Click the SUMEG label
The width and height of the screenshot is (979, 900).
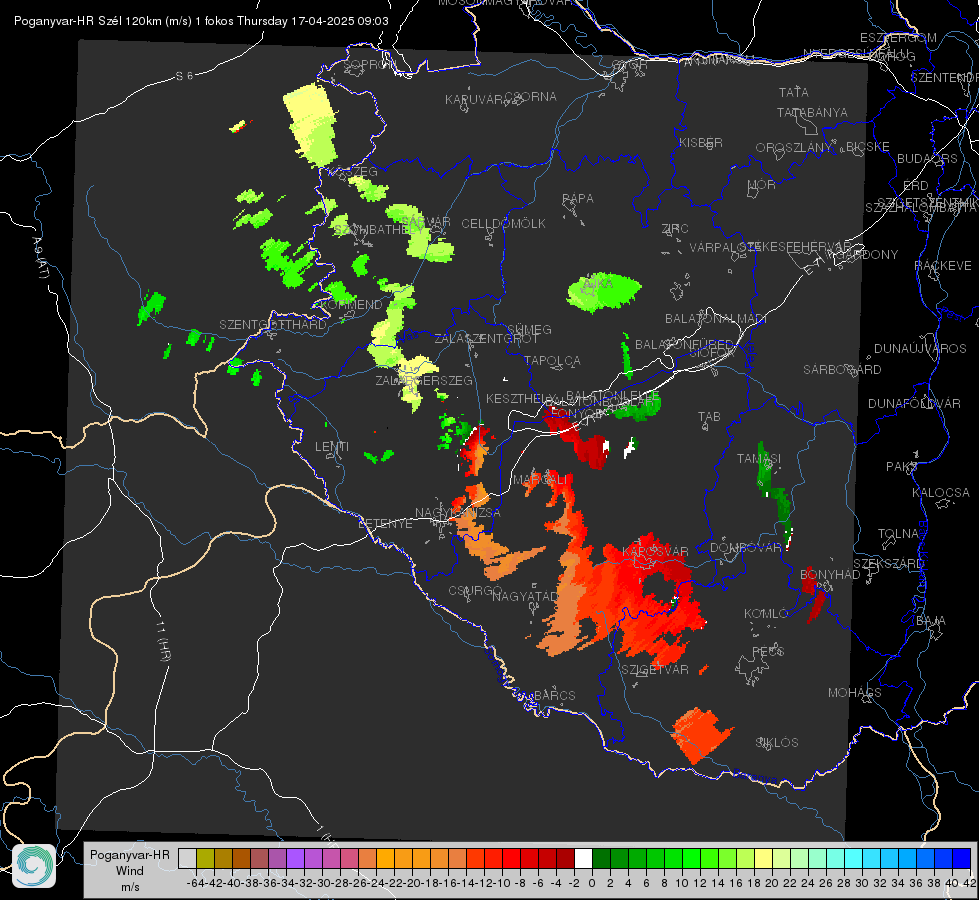529,329
